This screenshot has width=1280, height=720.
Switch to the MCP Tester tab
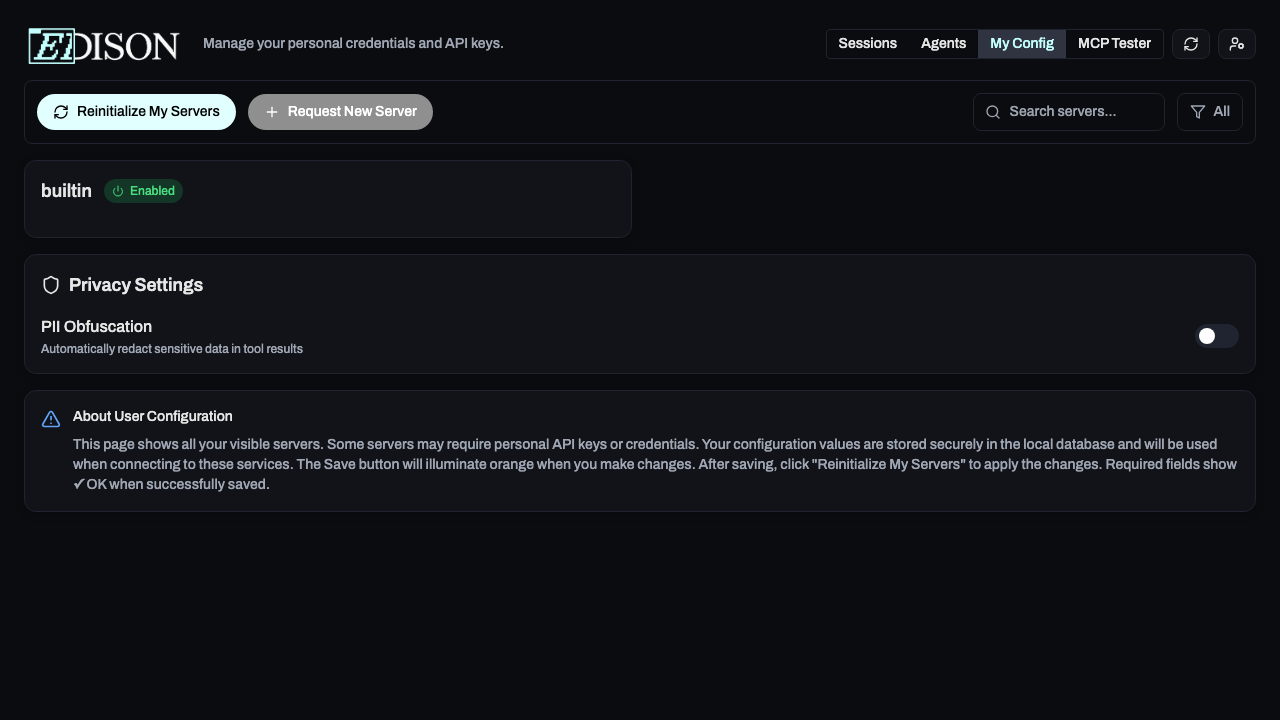[1114, 43]
